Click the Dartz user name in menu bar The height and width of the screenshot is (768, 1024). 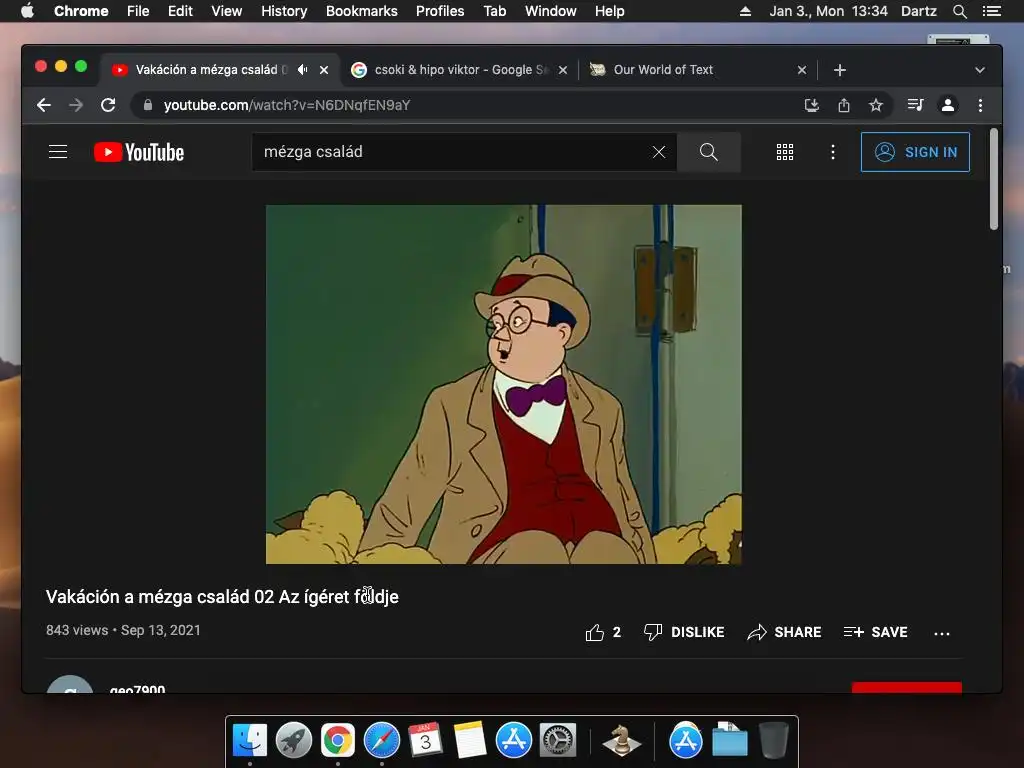point(918,11)
